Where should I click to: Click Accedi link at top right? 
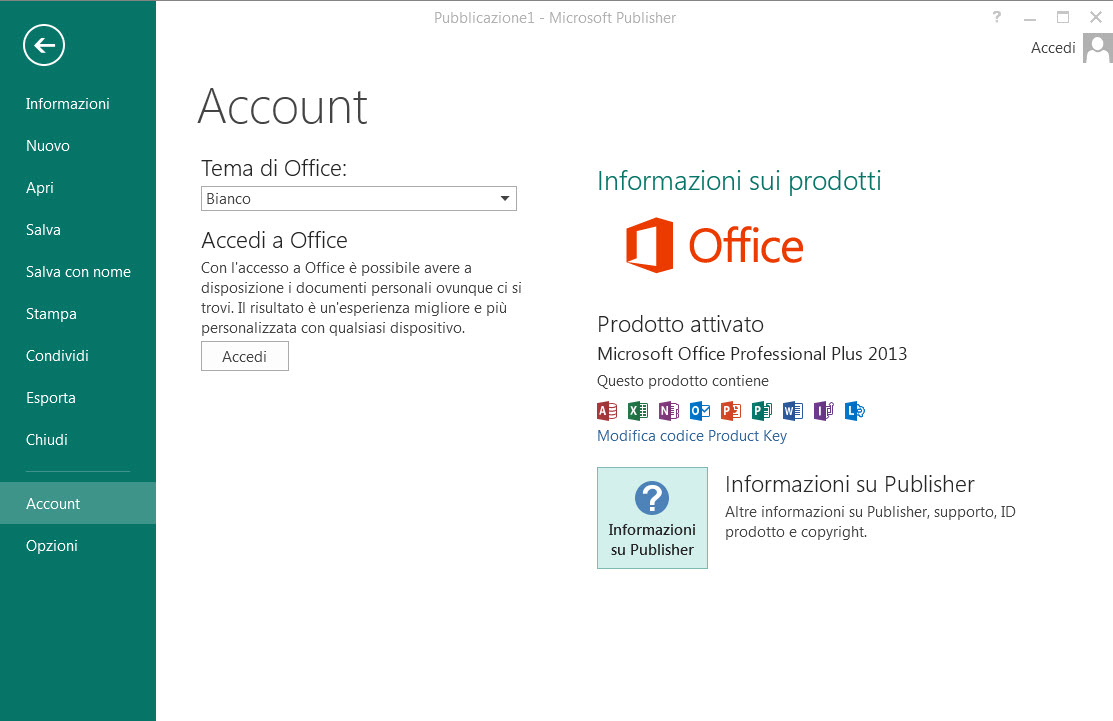point(1053,48)
